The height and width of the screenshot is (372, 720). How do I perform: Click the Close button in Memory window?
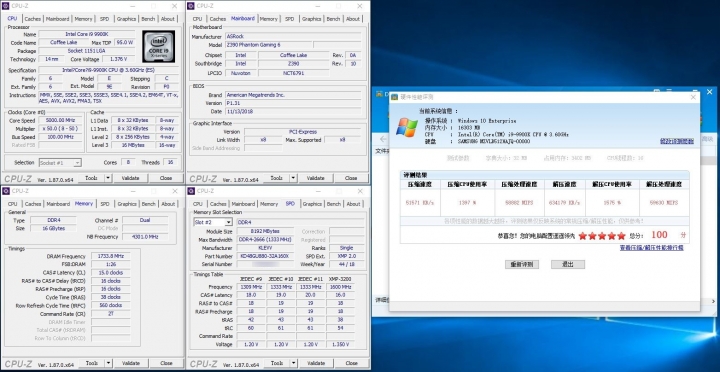click(x=166, y=363)
